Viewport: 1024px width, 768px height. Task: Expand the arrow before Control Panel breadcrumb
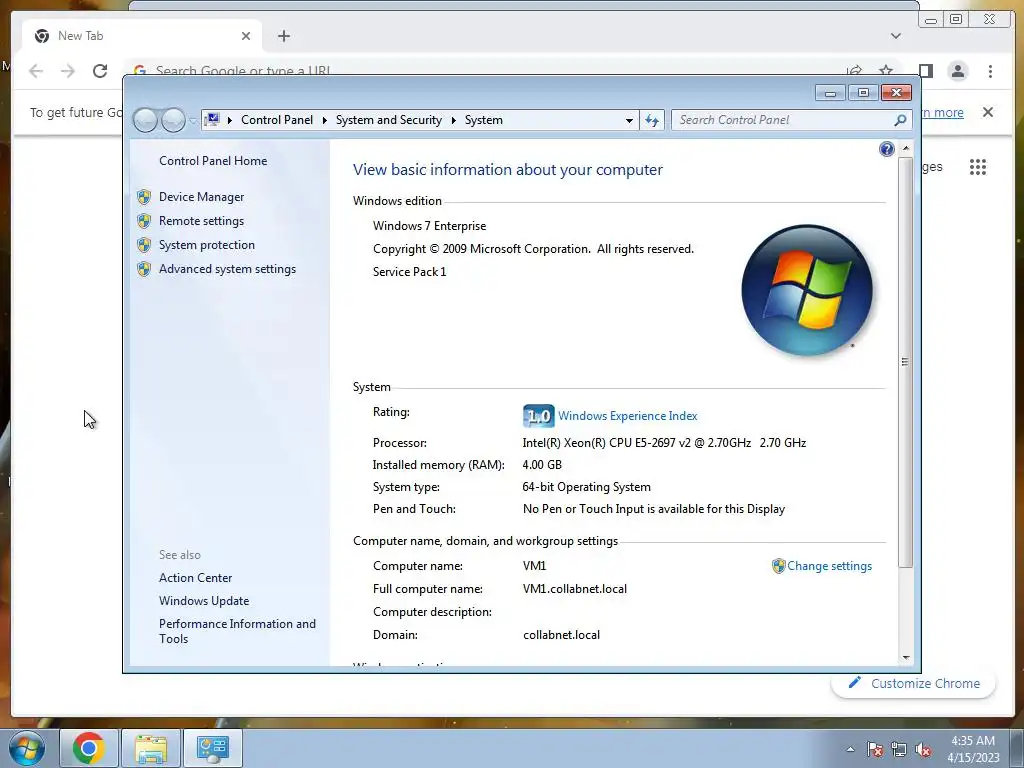click(x=230, y=120)
